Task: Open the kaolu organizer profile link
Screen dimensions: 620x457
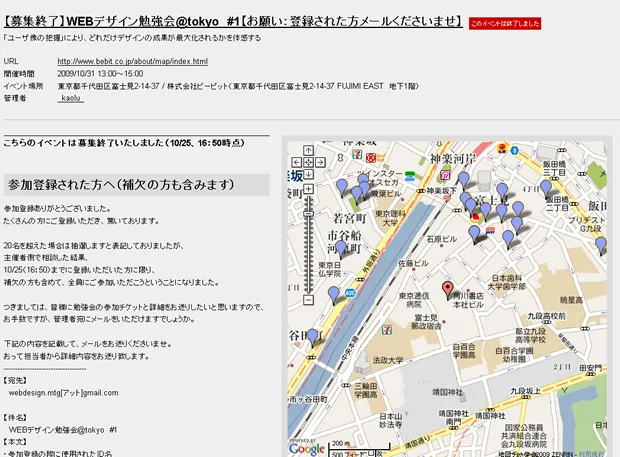Action: pos(73,98)
